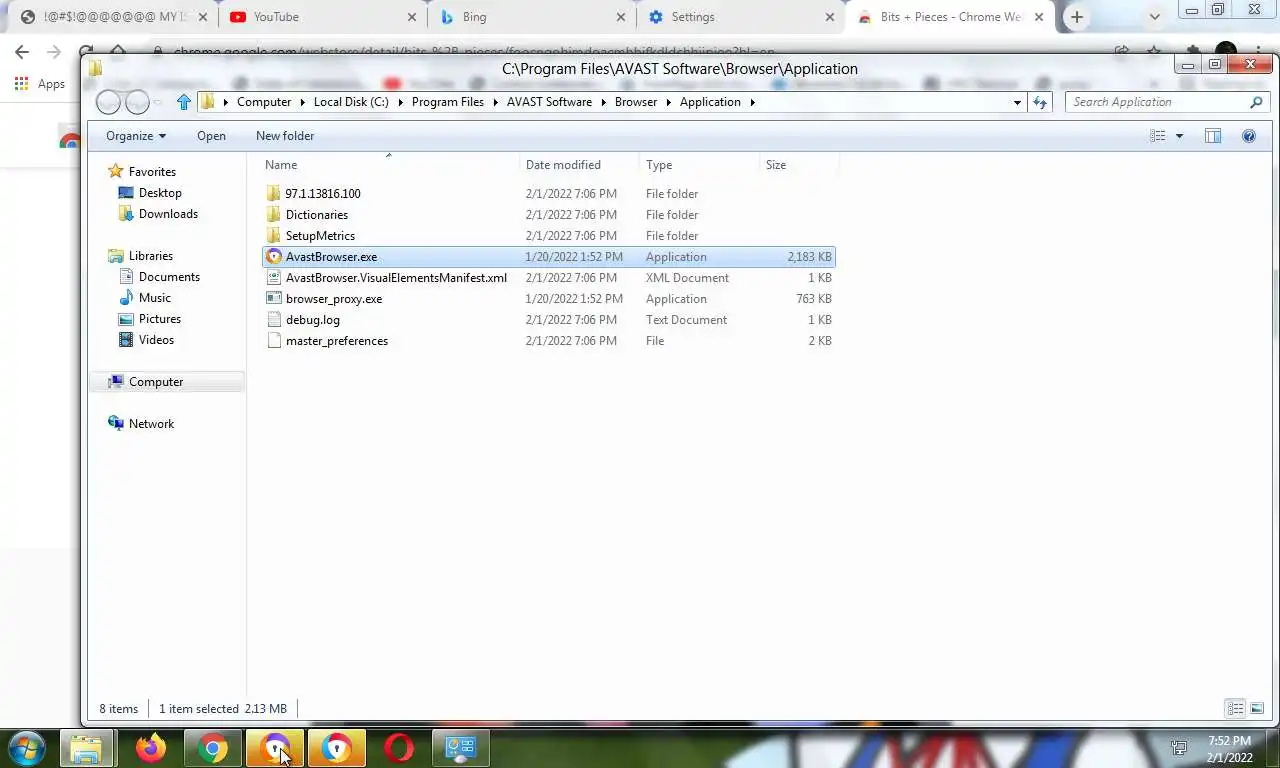The width and height of the screenshot is (1280, 768).
Task: Expand arrow after Computer in breadcrumb
Action: 301,102
